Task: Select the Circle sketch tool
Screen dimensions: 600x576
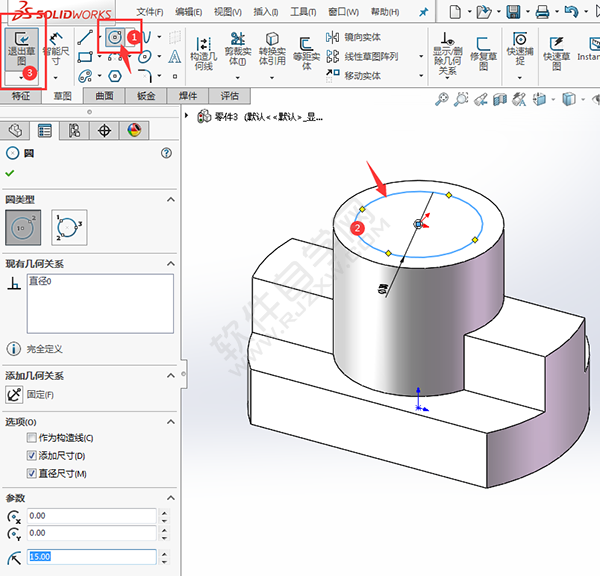Action: coord(114,38)
